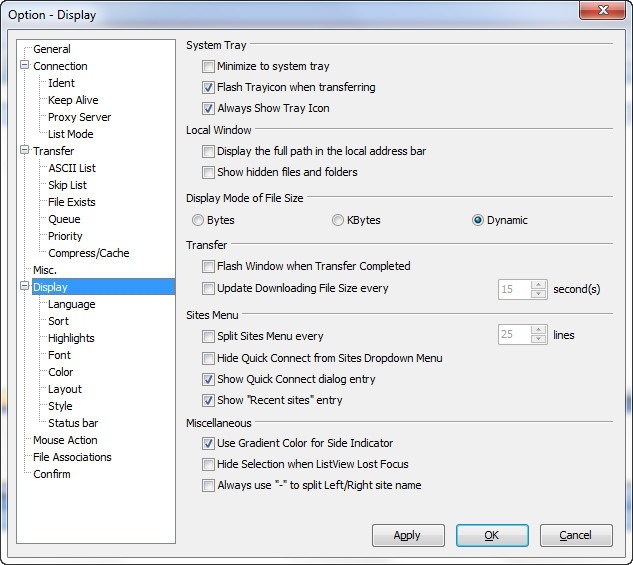Select the Confirm tree item
The width and height of the screenshot is (633, 565).
point(52,474)
